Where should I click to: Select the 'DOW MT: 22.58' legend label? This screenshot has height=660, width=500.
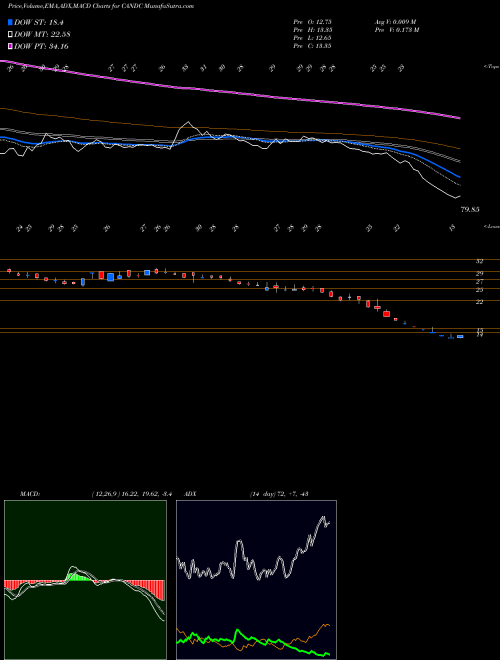(x=42, y=34)
